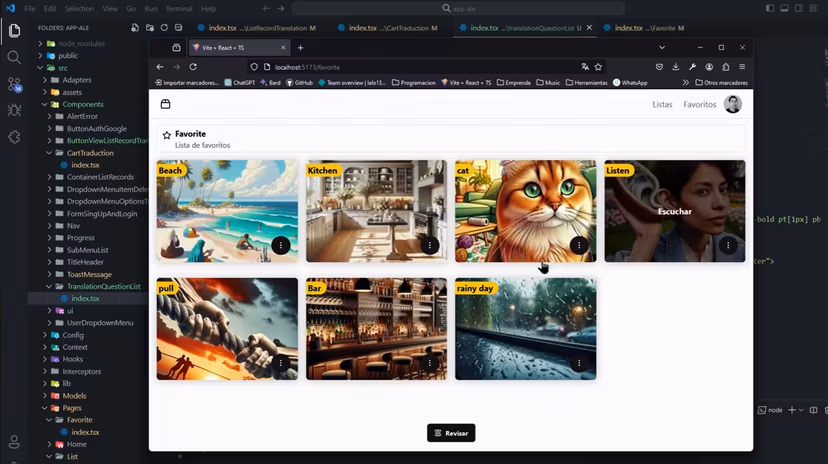Click the Beach card image
Viewport: 828px width, 464px height.
click(x=227, y=211)
